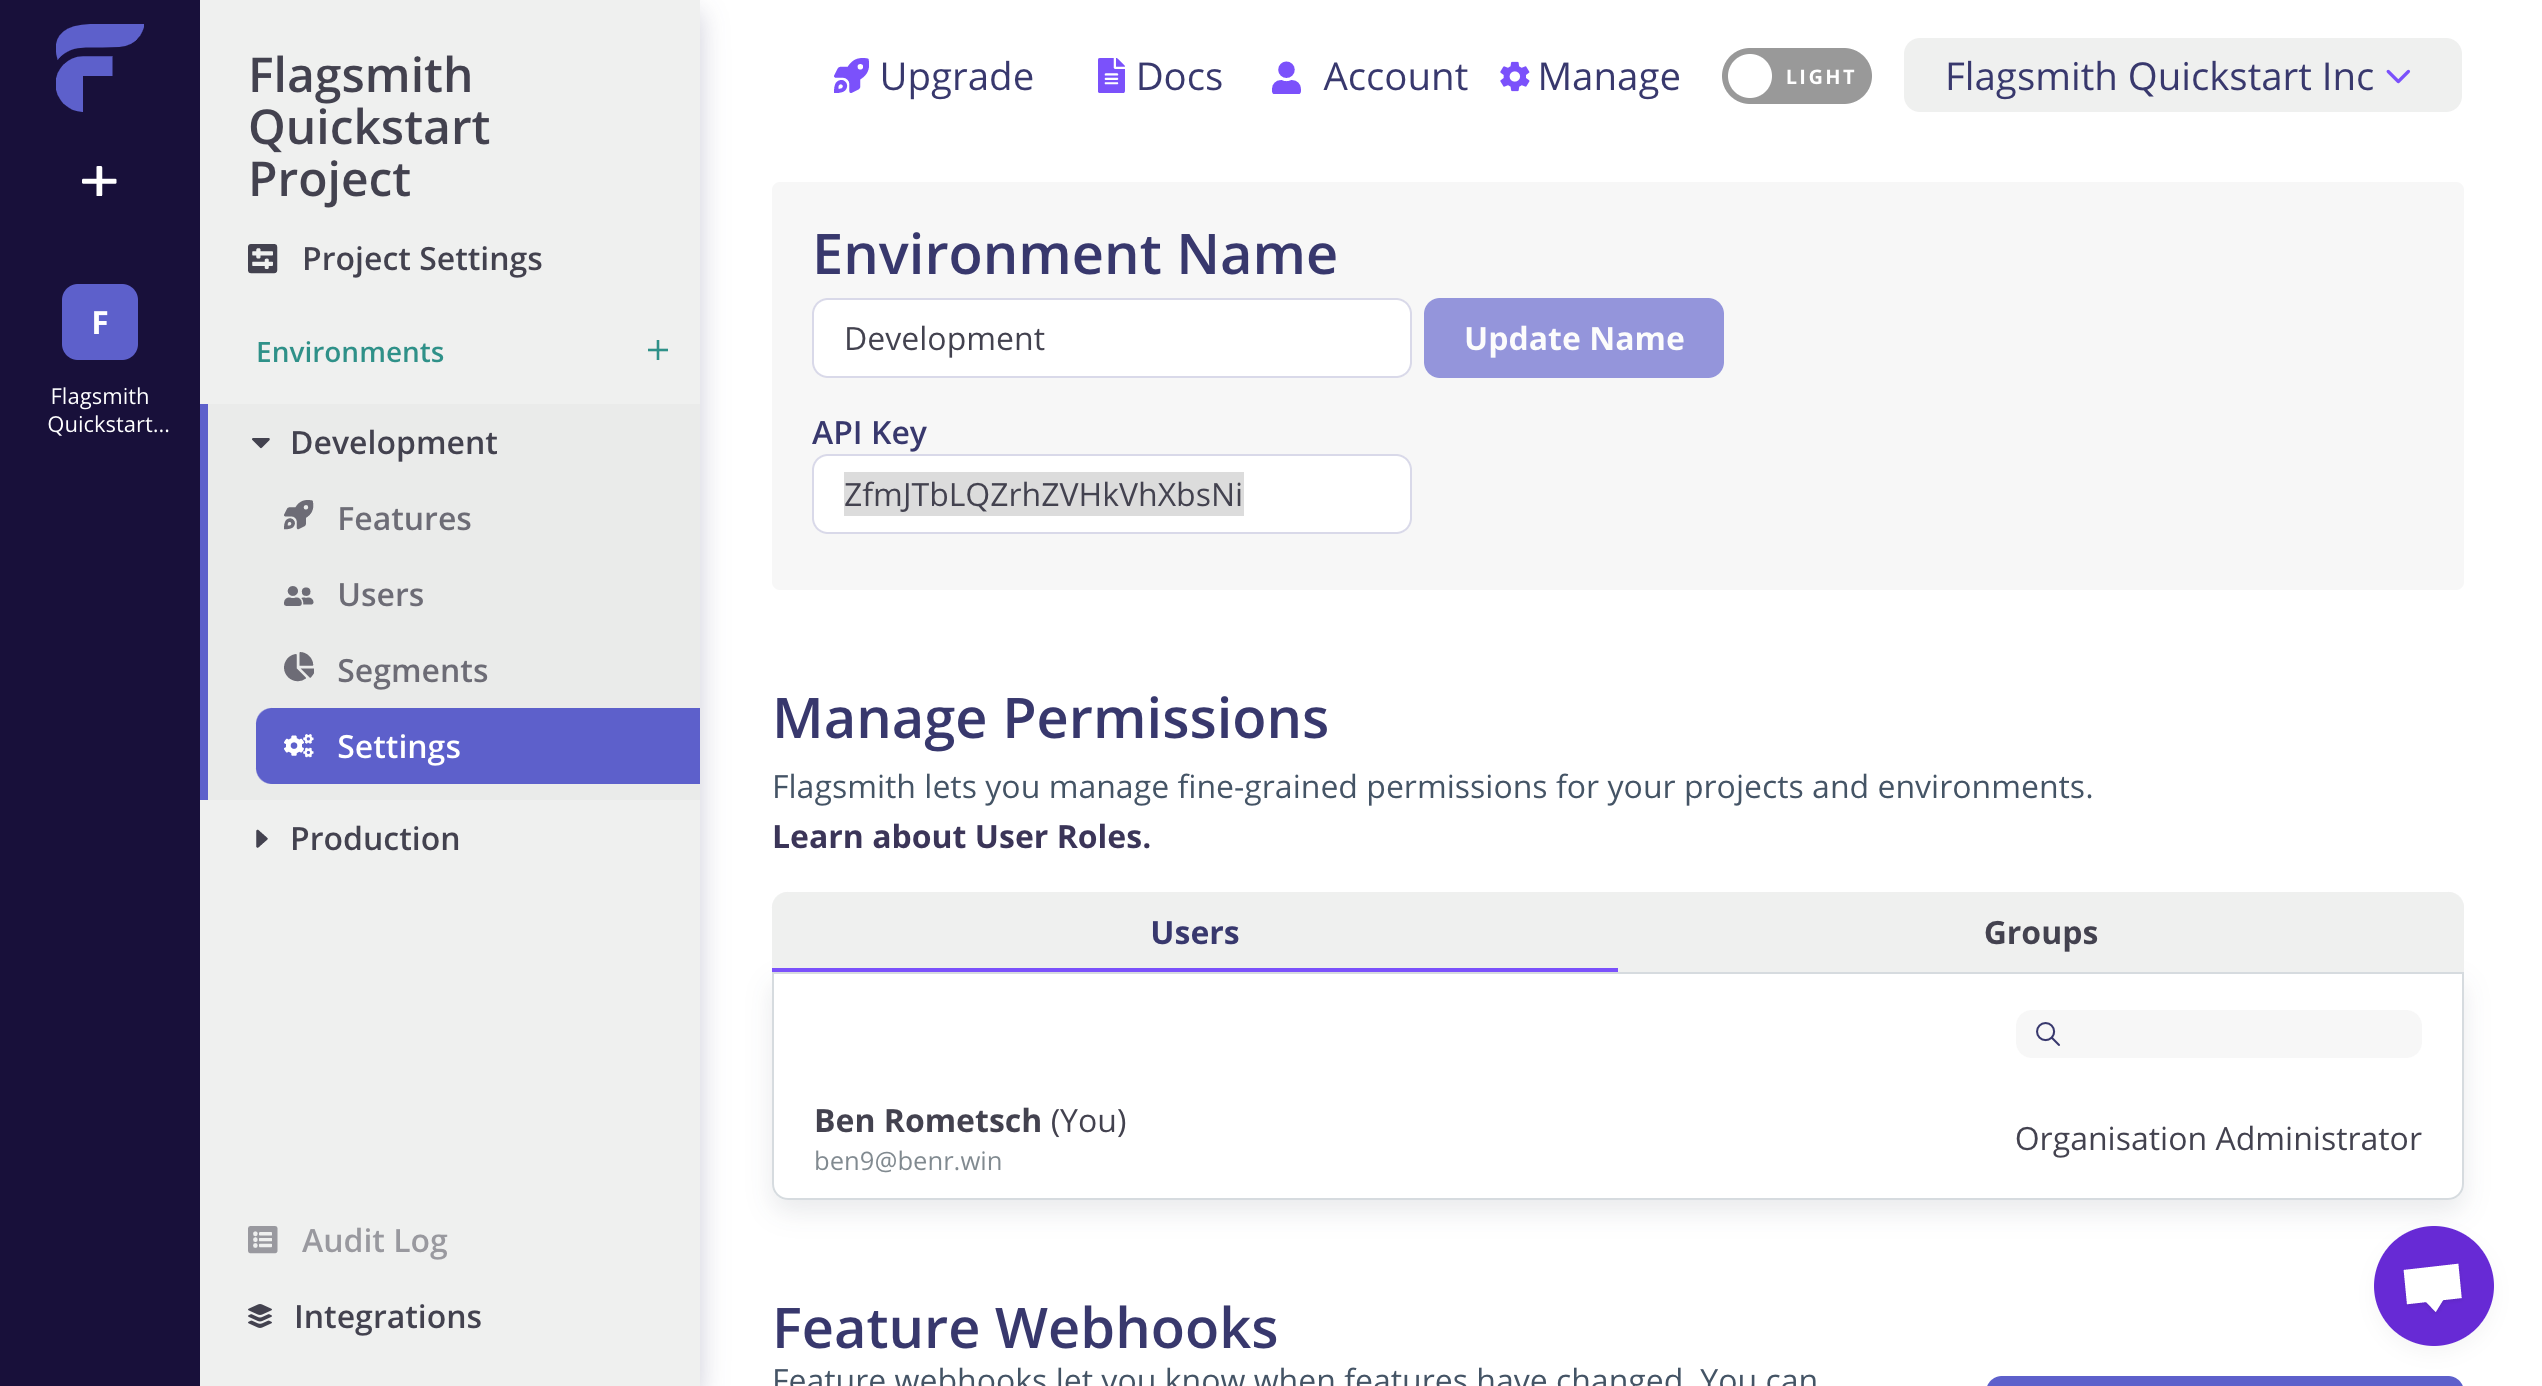Image resolution: width=2542 pixels, height=1386 pixels.
Task: Click the Integrations layers icon
Action: [260, 1316]
